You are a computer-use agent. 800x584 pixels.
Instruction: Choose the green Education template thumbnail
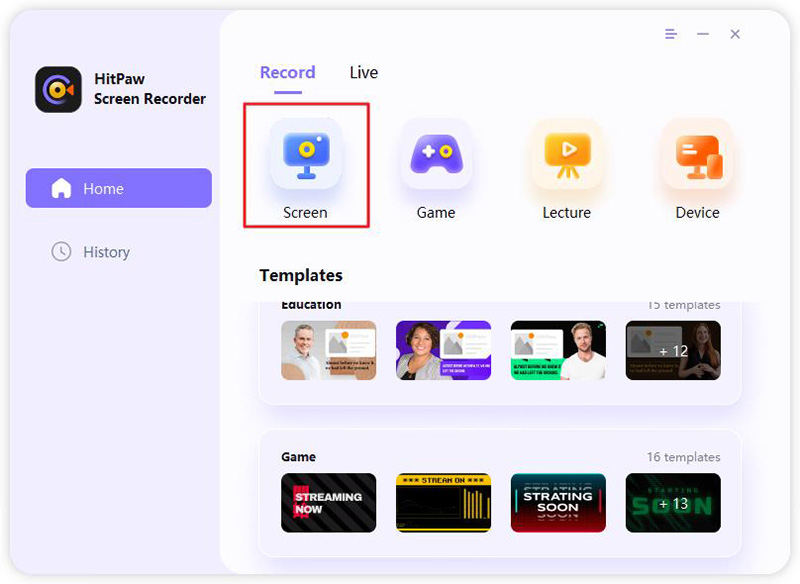pos(558,350)
